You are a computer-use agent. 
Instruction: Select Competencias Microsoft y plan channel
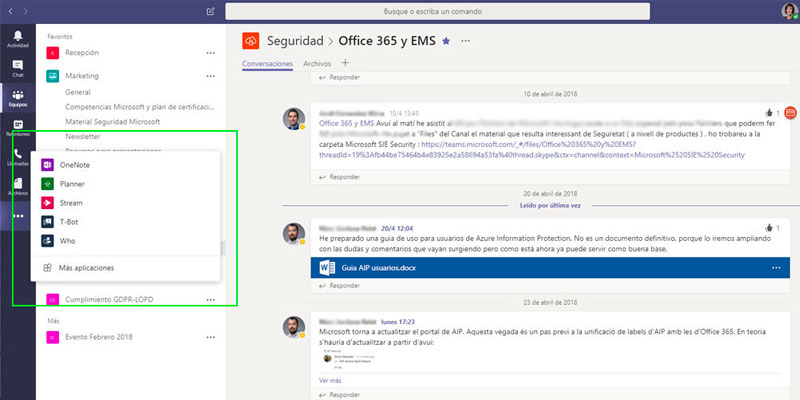pos(140,107)
